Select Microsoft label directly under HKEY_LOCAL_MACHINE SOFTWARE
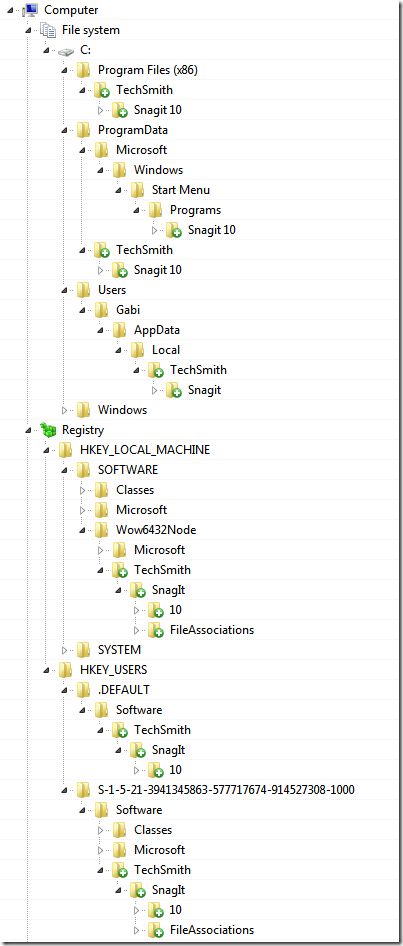 pyautogui.click(x=141, y=510)
